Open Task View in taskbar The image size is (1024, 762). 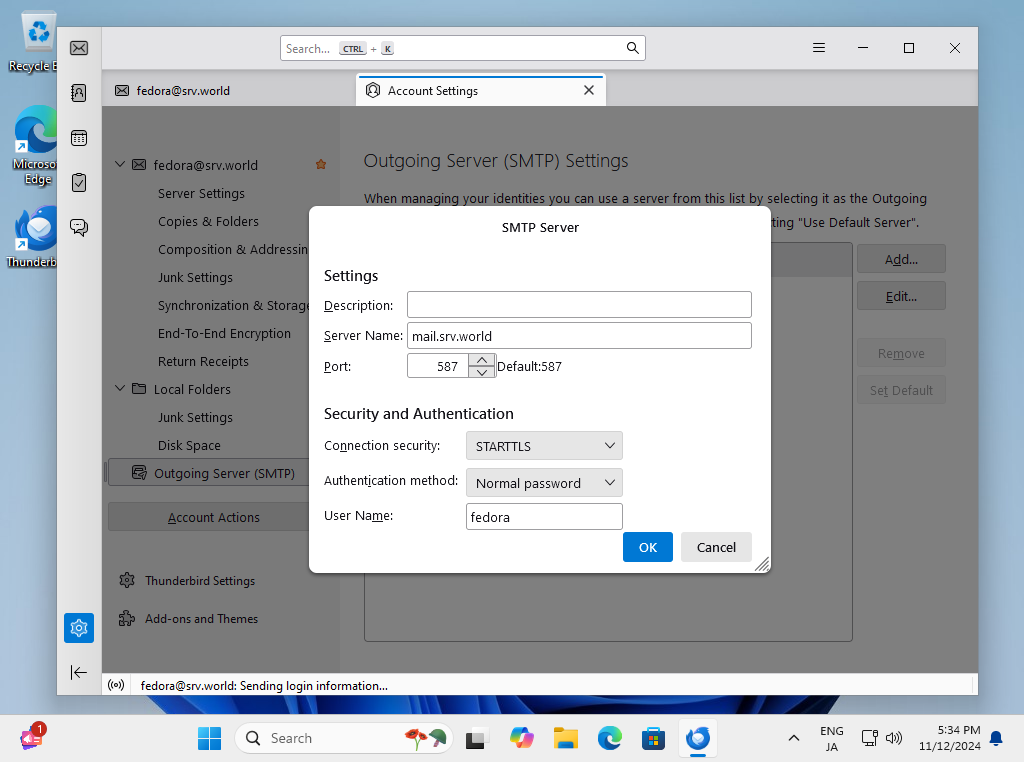point(477,738)
